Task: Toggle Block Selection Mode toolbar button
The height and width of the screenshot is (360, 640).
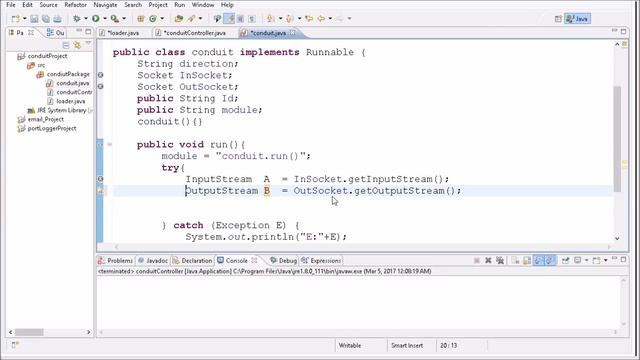Action: tap(240, 19)
